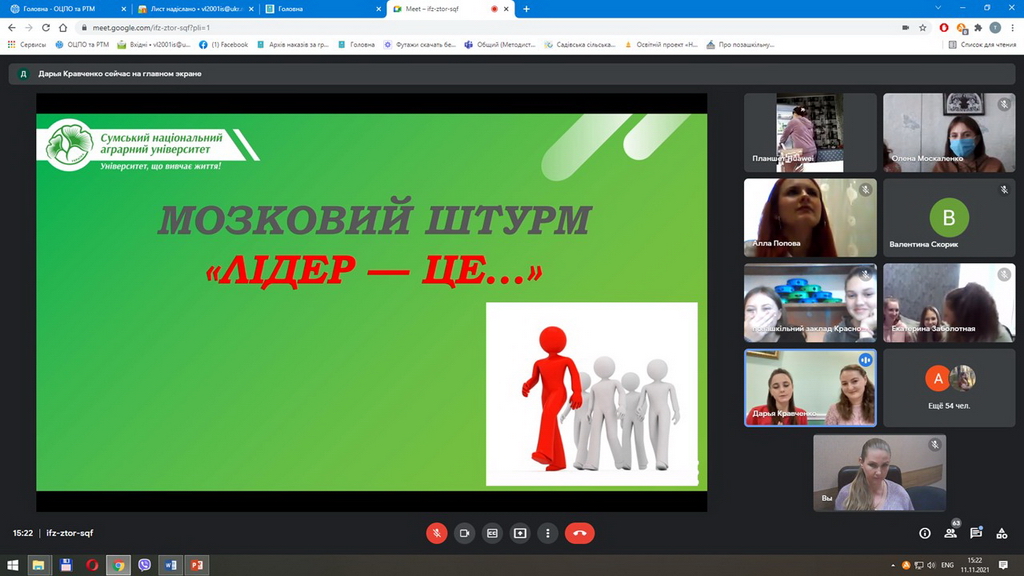Screen dimensions: 1024x576
Task: Expand the system tray hidden icons arrow
Action: [895, 566]
